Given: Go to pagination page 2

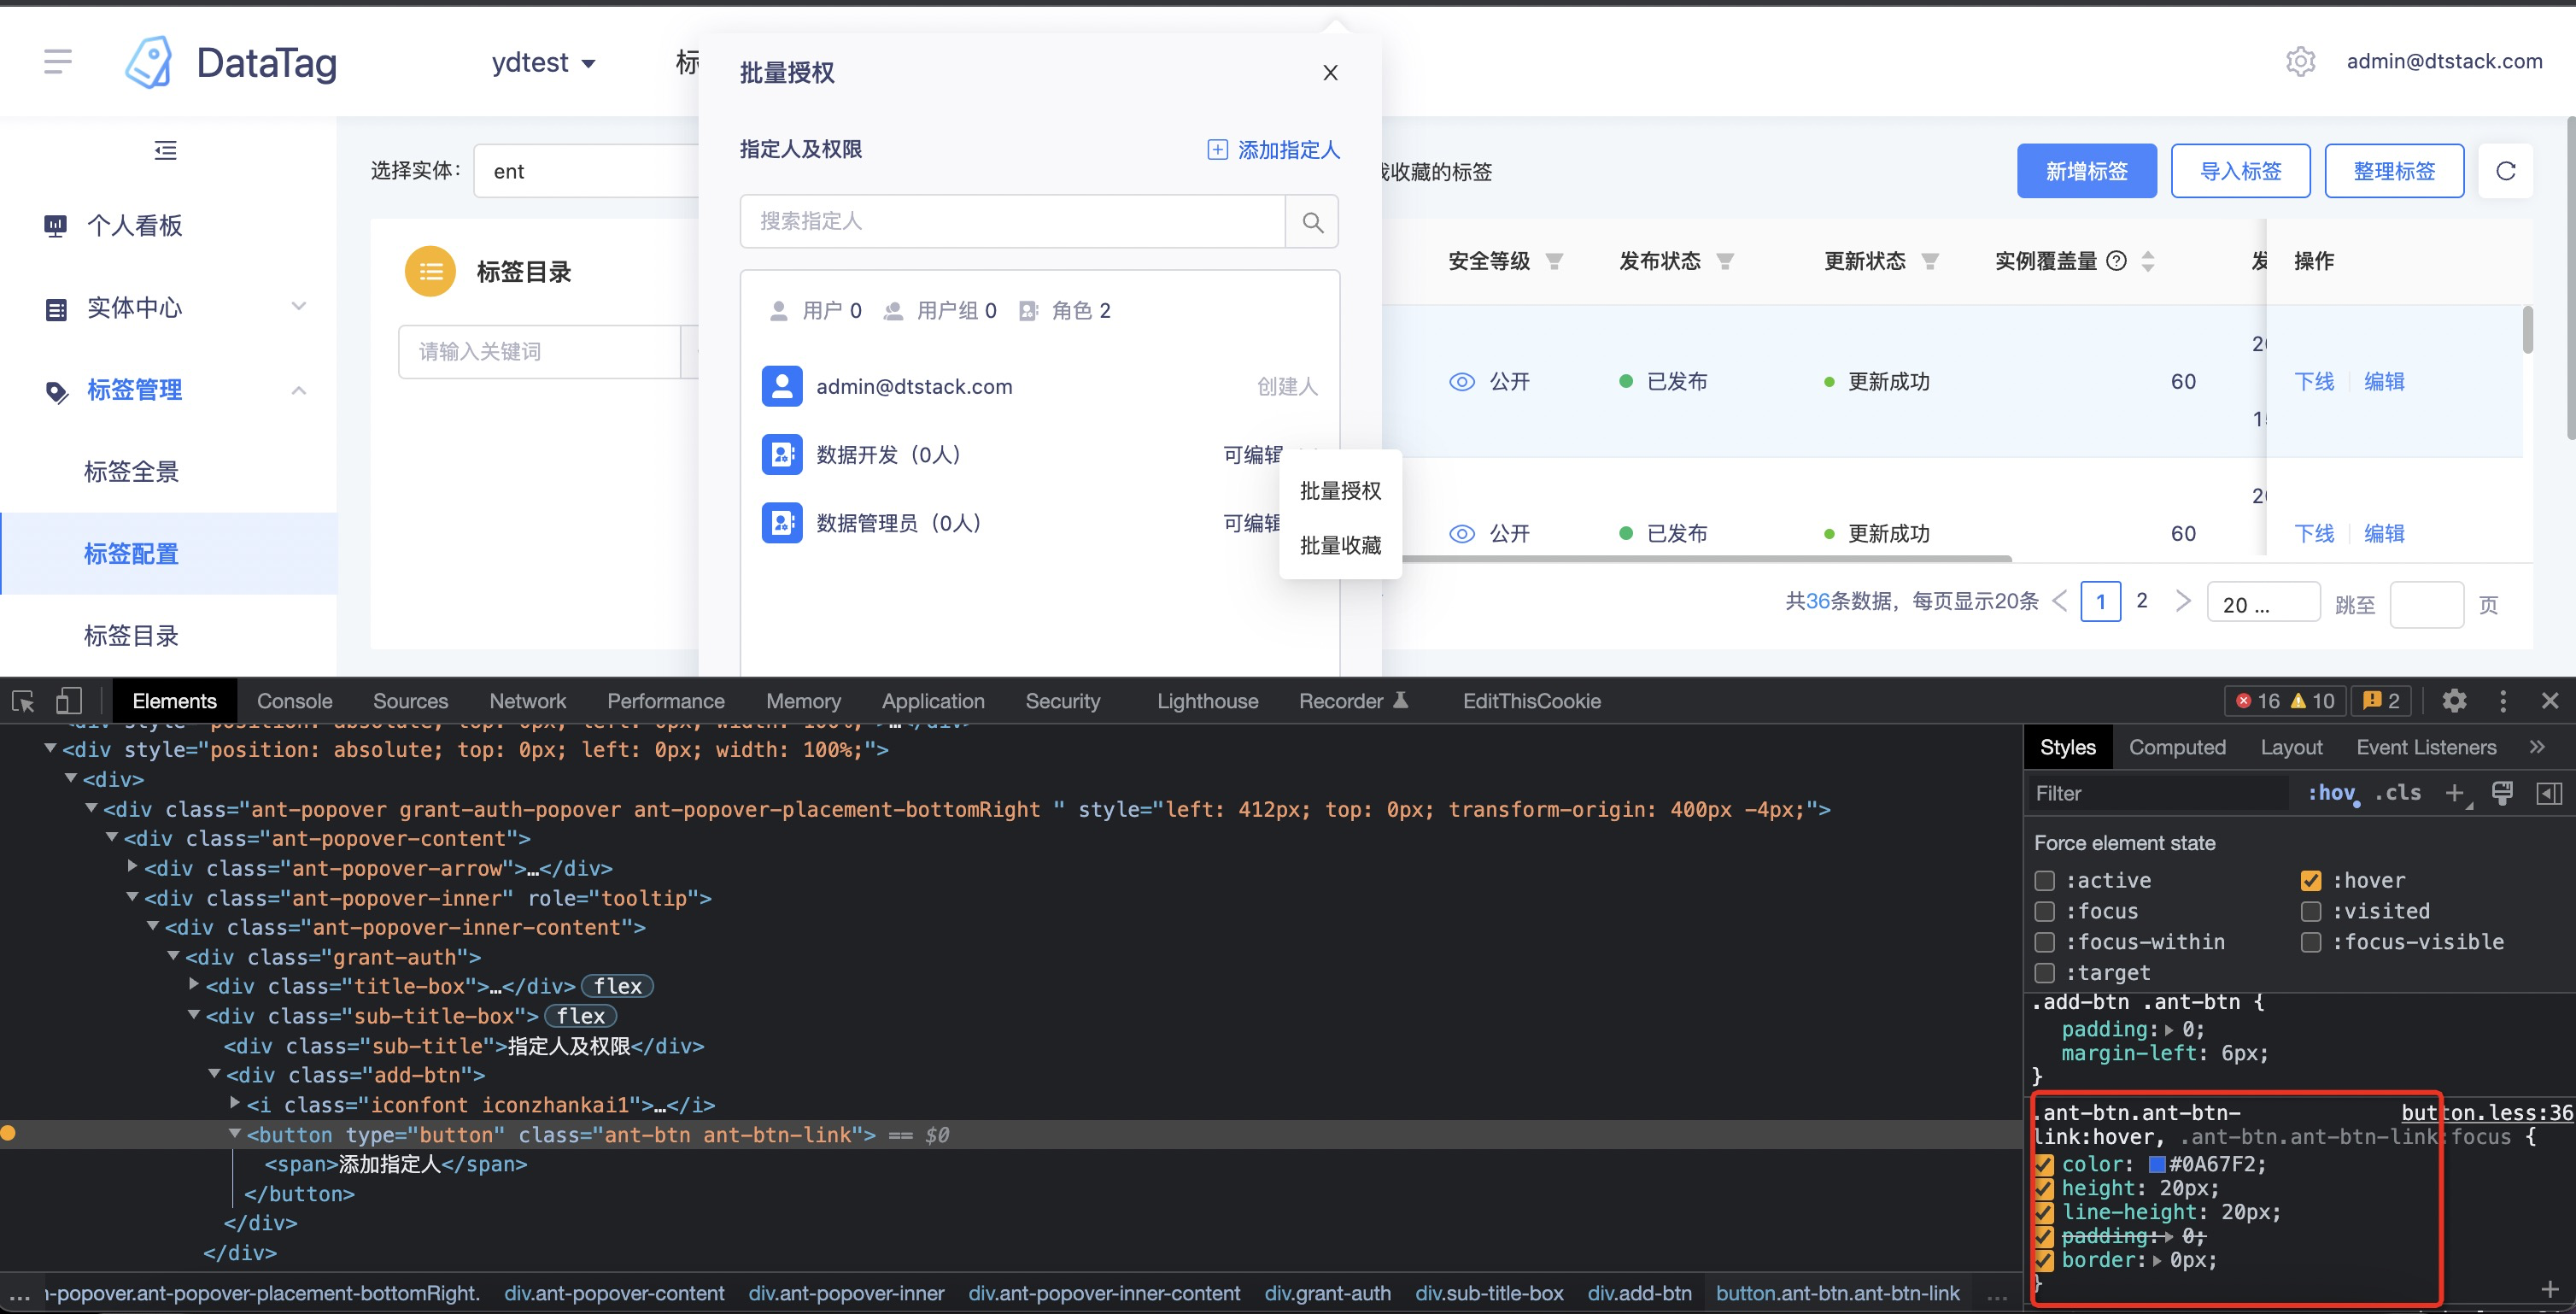Looking at the screenshot, I should [x=2141, y=601].
